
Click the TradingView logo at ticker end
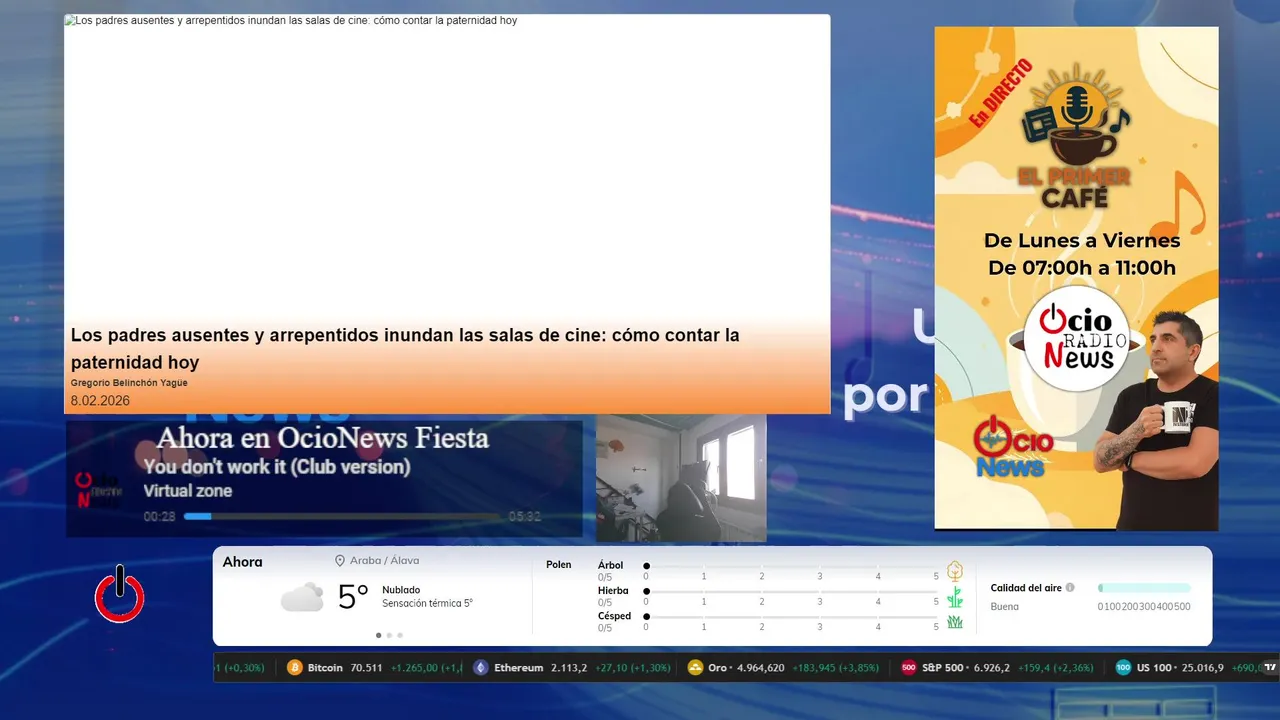tap(1270, 667)
